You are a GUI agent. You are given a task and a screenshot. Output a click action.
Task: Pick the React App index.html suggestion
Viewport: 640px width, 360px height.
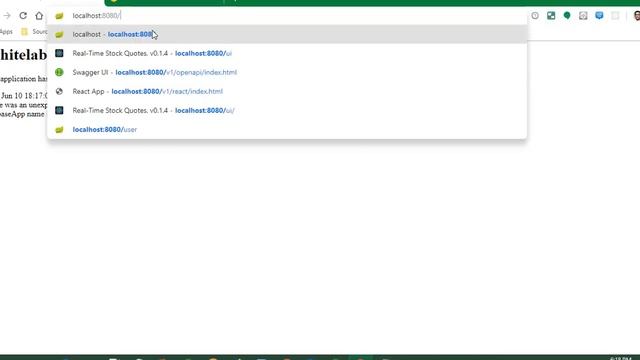coord(287,91)
